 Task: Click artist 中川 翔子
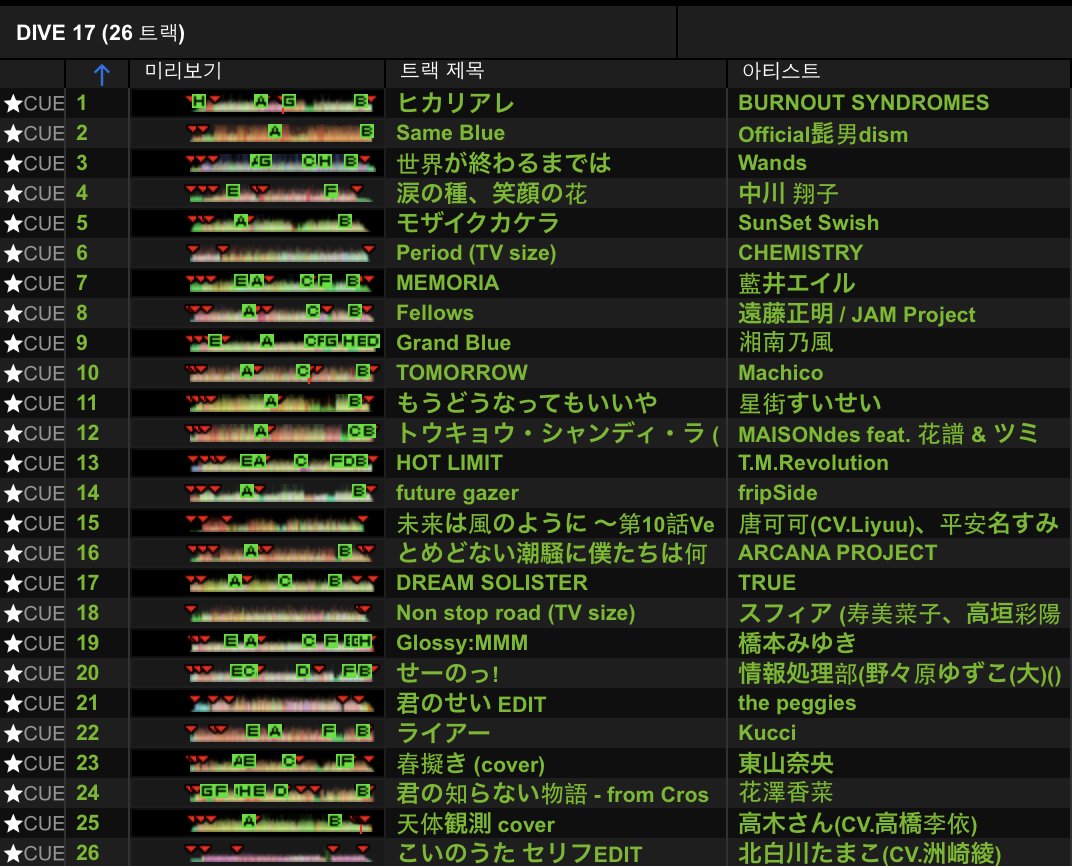click(x=788, y=193)
